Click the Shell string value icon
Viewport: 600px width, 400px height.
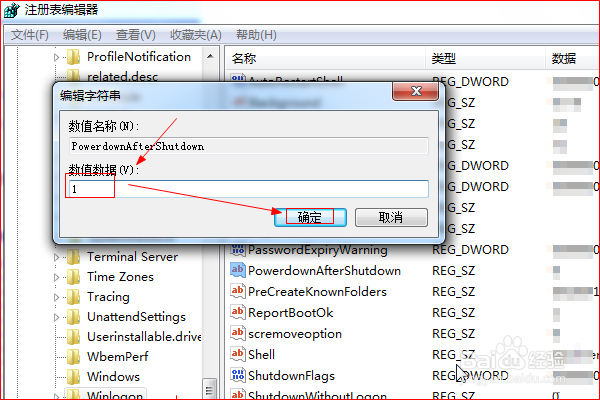pos(238,354)
